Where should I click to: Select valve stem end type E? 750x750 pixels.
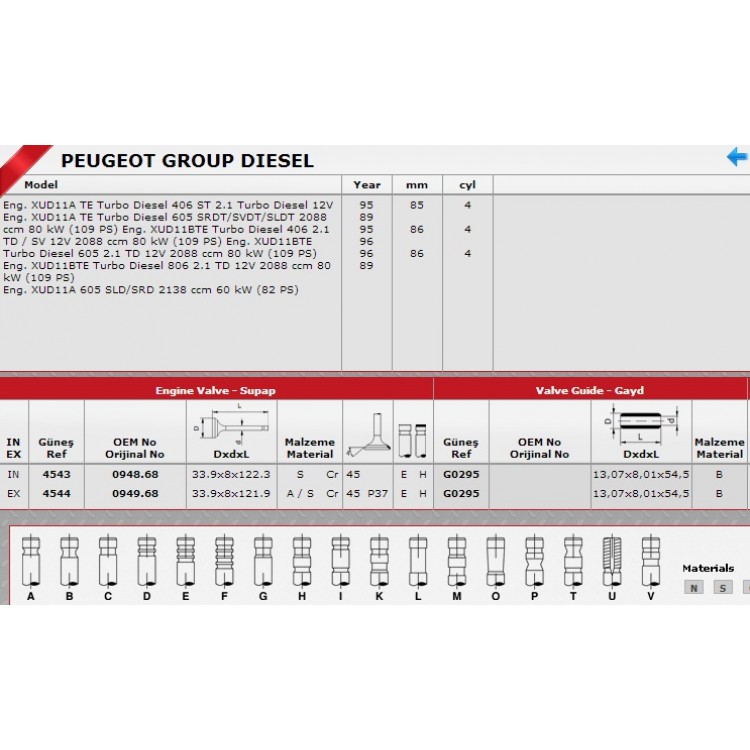point(186,568)
